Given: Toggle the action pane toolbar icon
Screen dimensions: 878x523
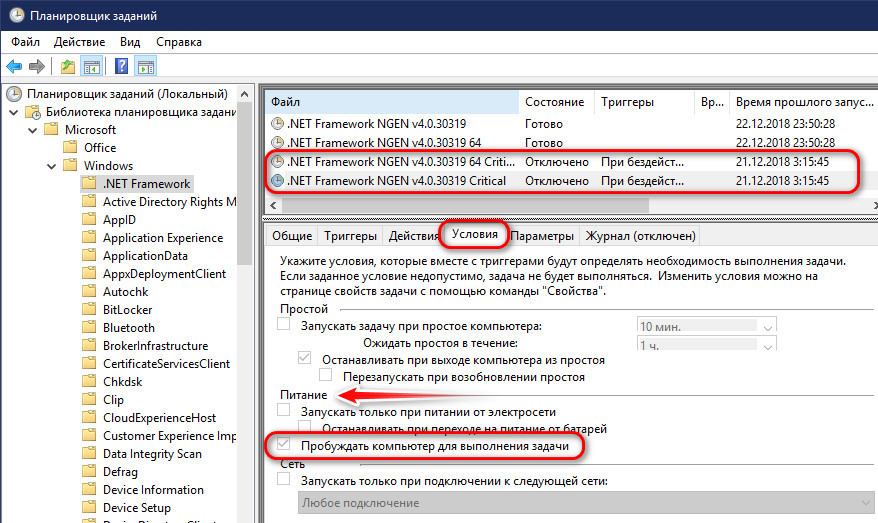Looking at the screenshot, I should 146,67.
